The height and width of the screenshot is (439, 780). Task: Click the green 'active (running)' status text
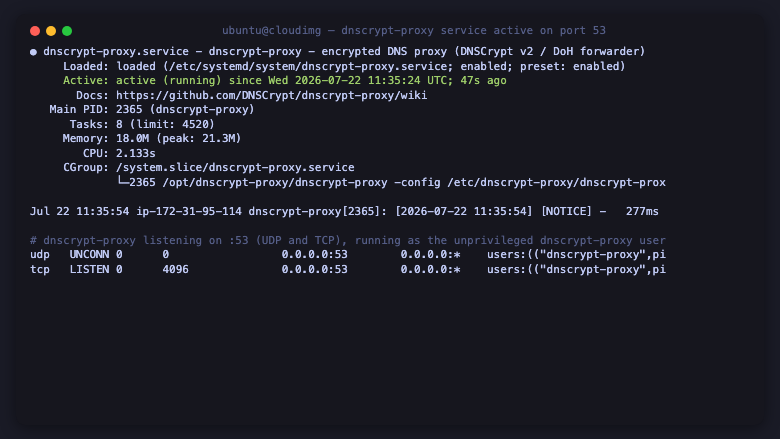pos(169,81)
